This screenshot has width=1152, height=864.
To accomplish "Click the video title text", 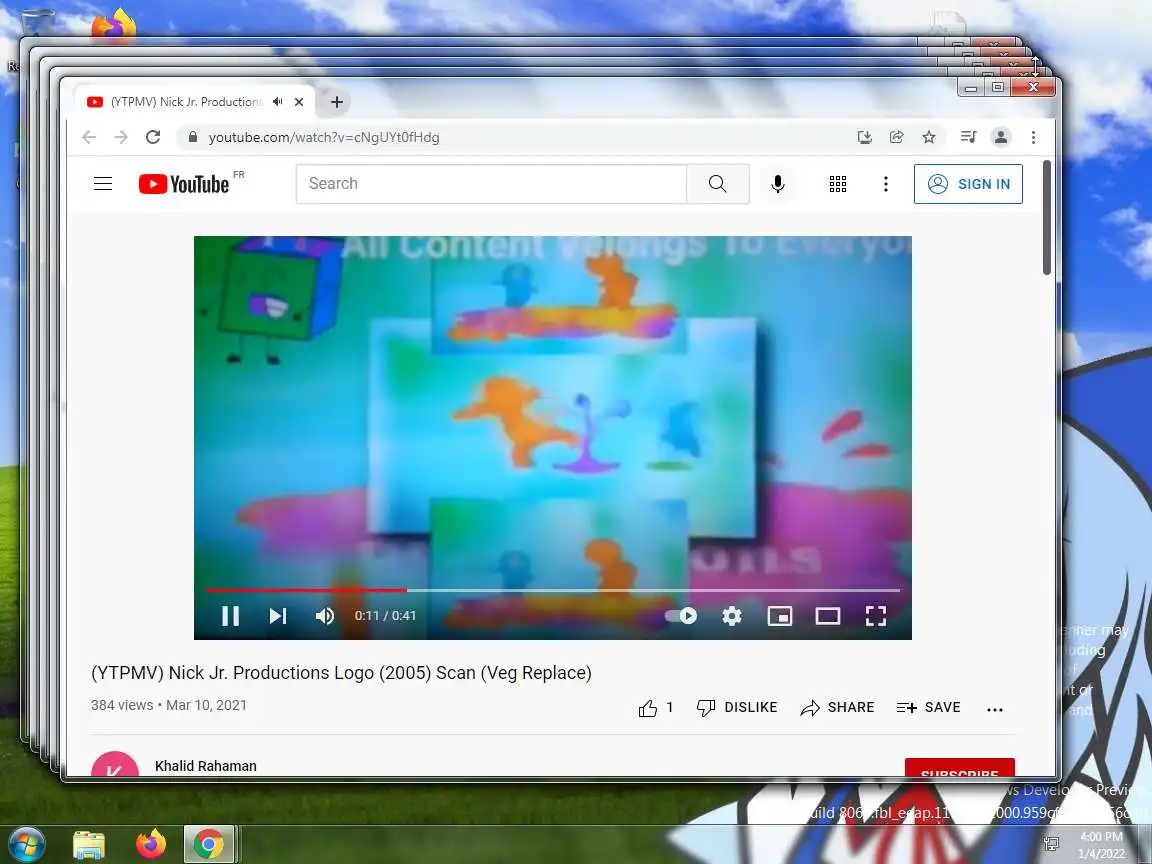I will [x=341, y=673].
